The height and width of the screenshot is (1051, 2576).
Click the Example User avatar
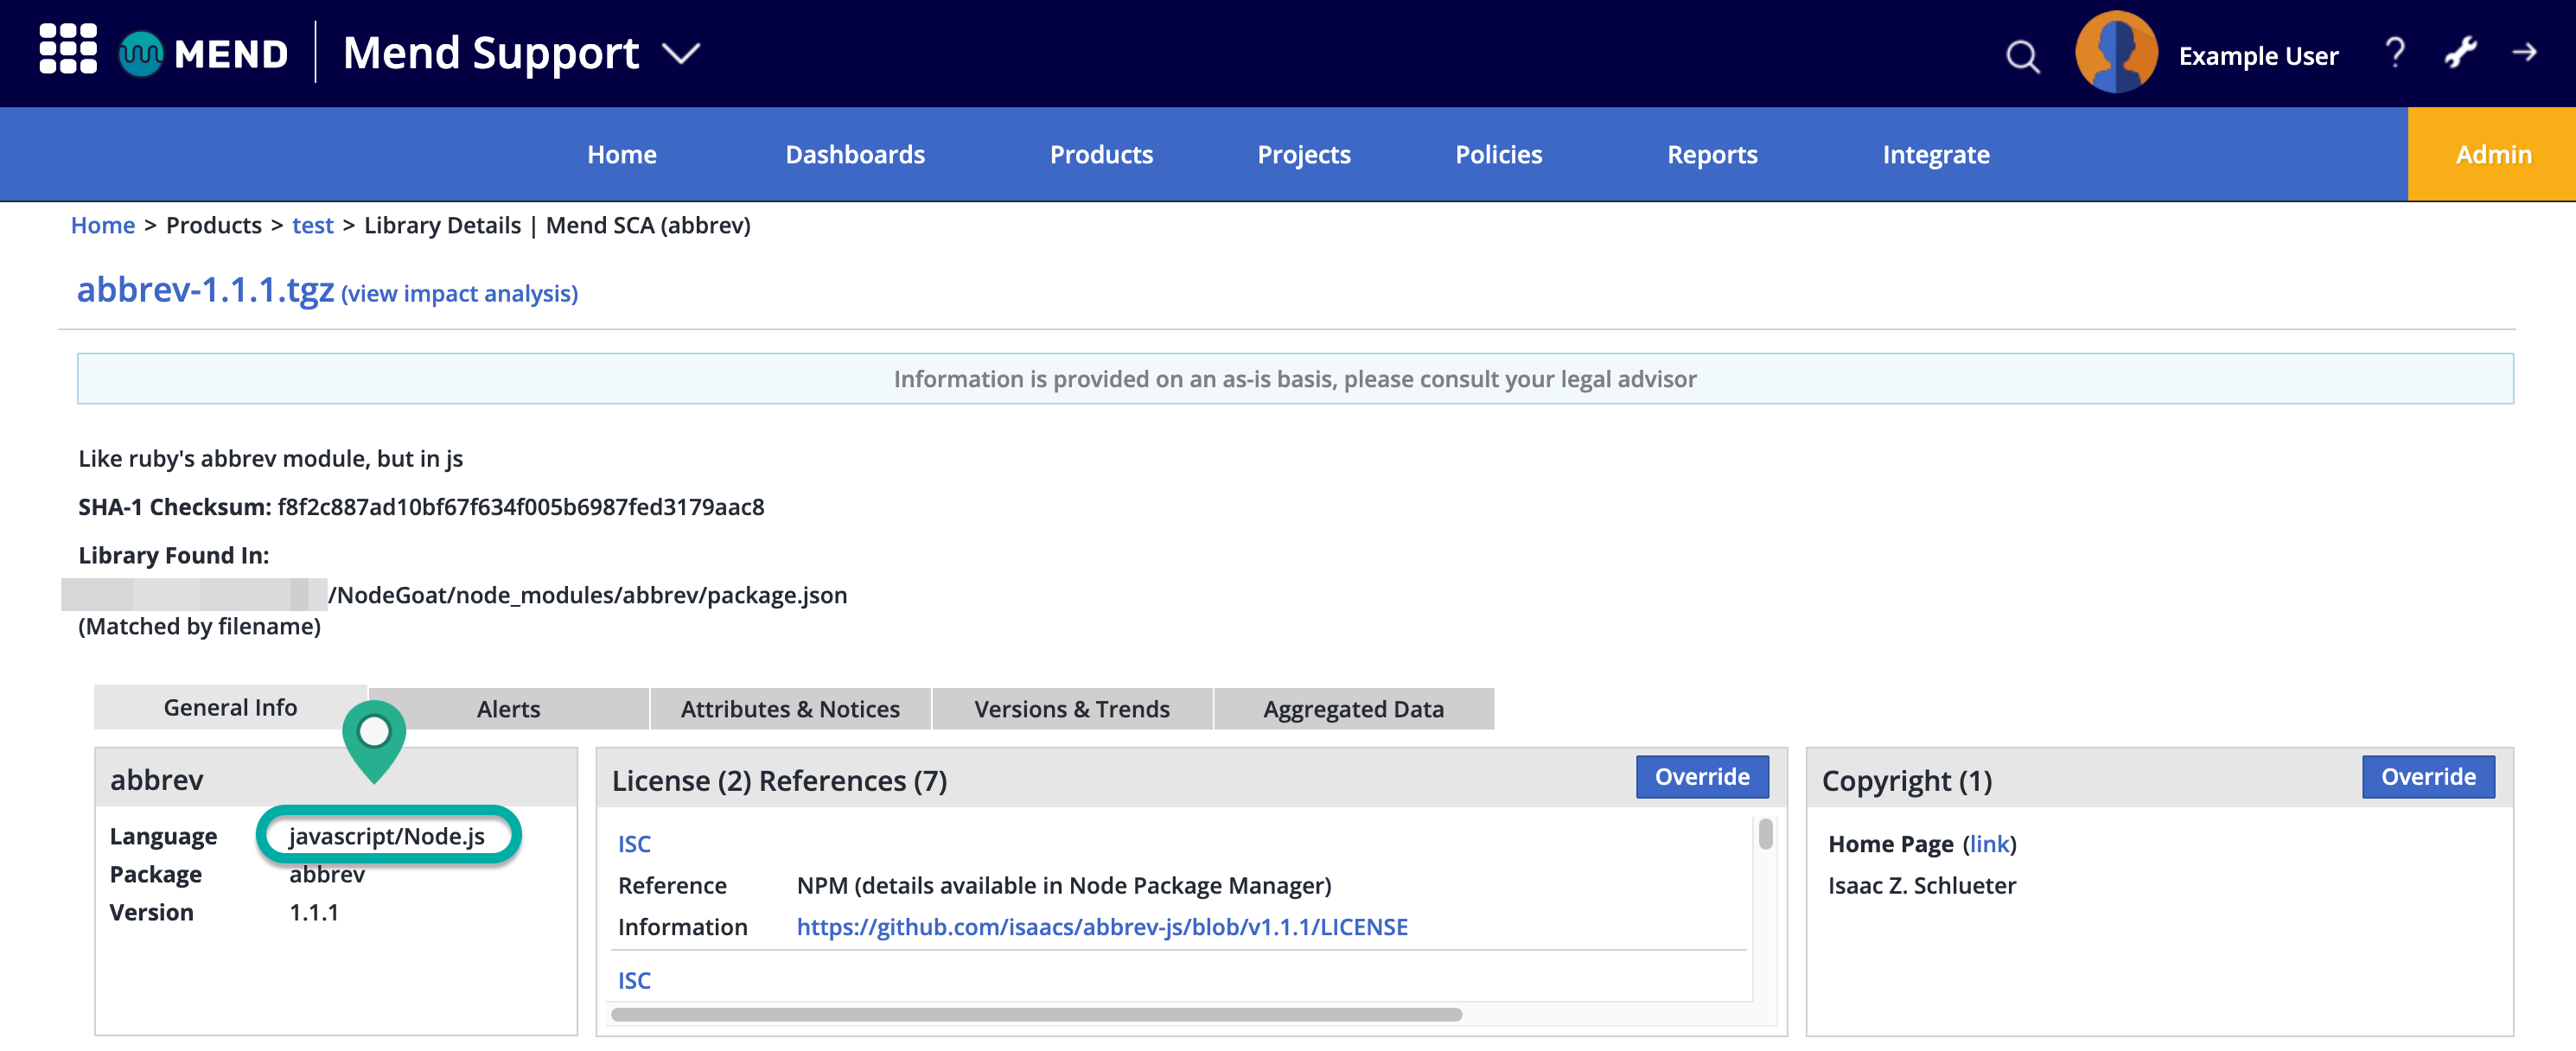click(x=2115, y=53)
